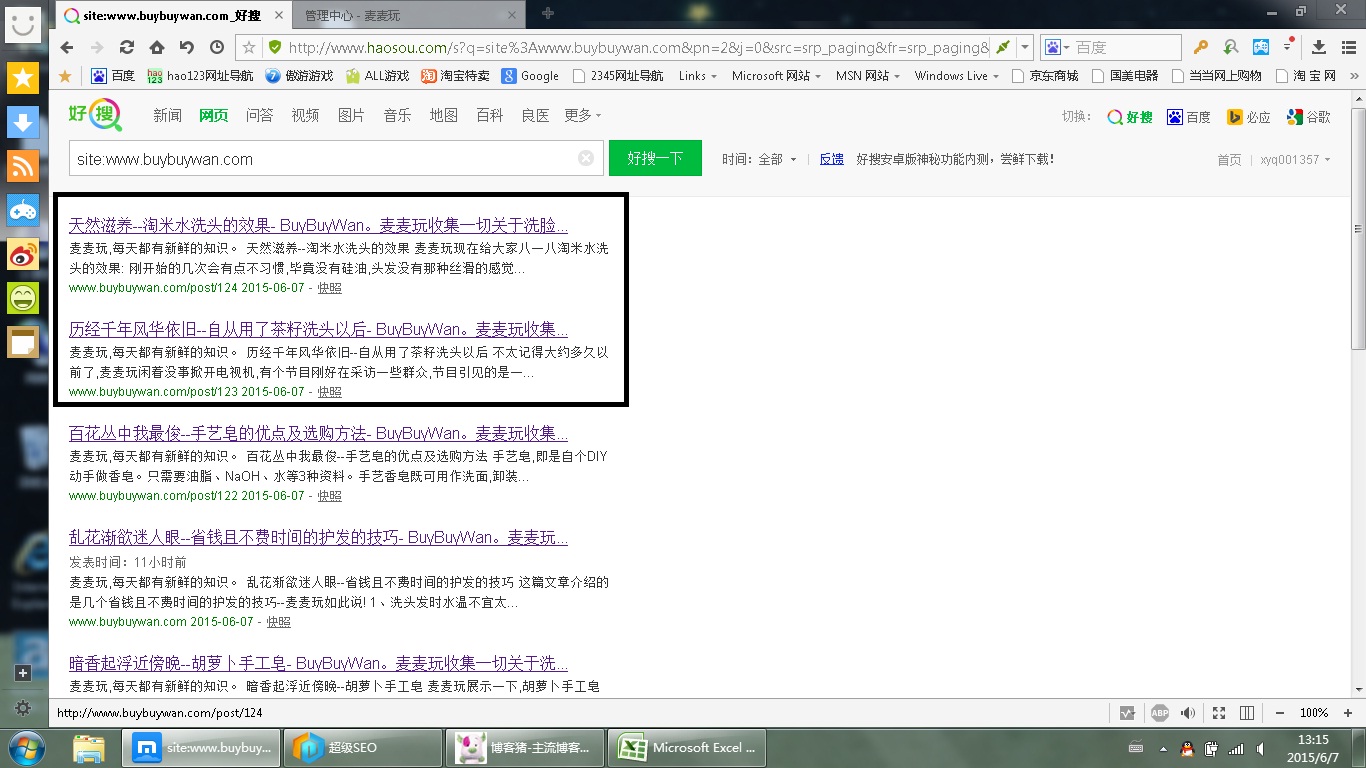Select the 图片 search category
This screenshot has height=768, width=1366.
pyautogui.click(x=351, y=116)
